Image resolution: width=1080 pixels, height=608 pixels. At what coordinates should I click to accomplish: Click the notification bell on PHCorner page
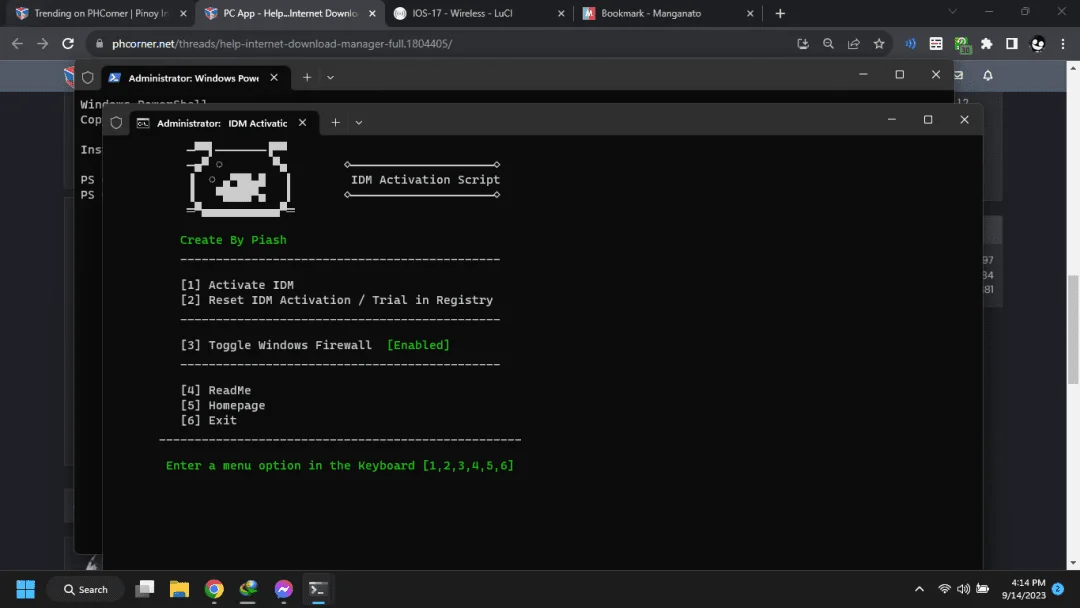click(x=988, y=75)
